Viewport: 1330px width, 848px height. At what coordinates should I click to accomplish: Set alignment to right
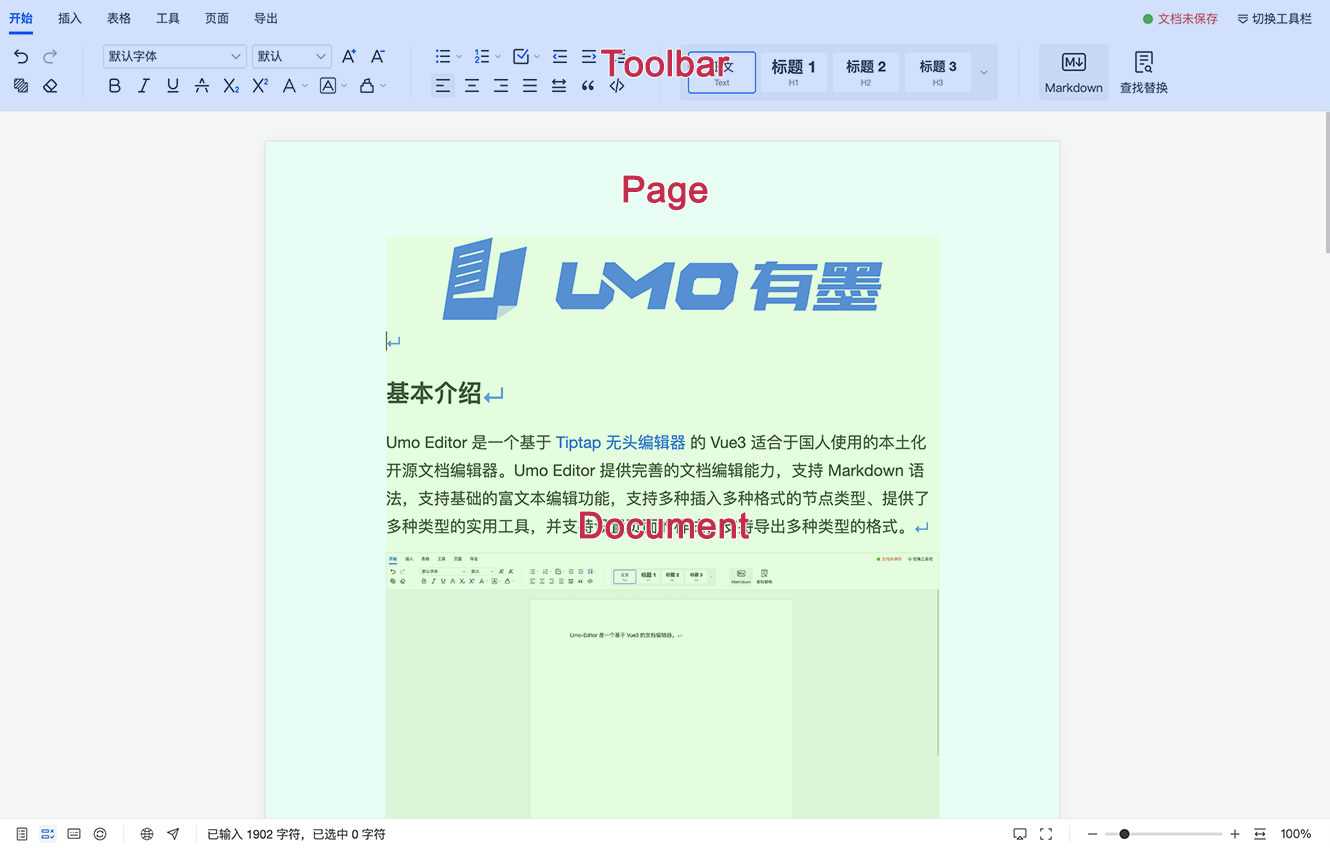click(501, 86)
